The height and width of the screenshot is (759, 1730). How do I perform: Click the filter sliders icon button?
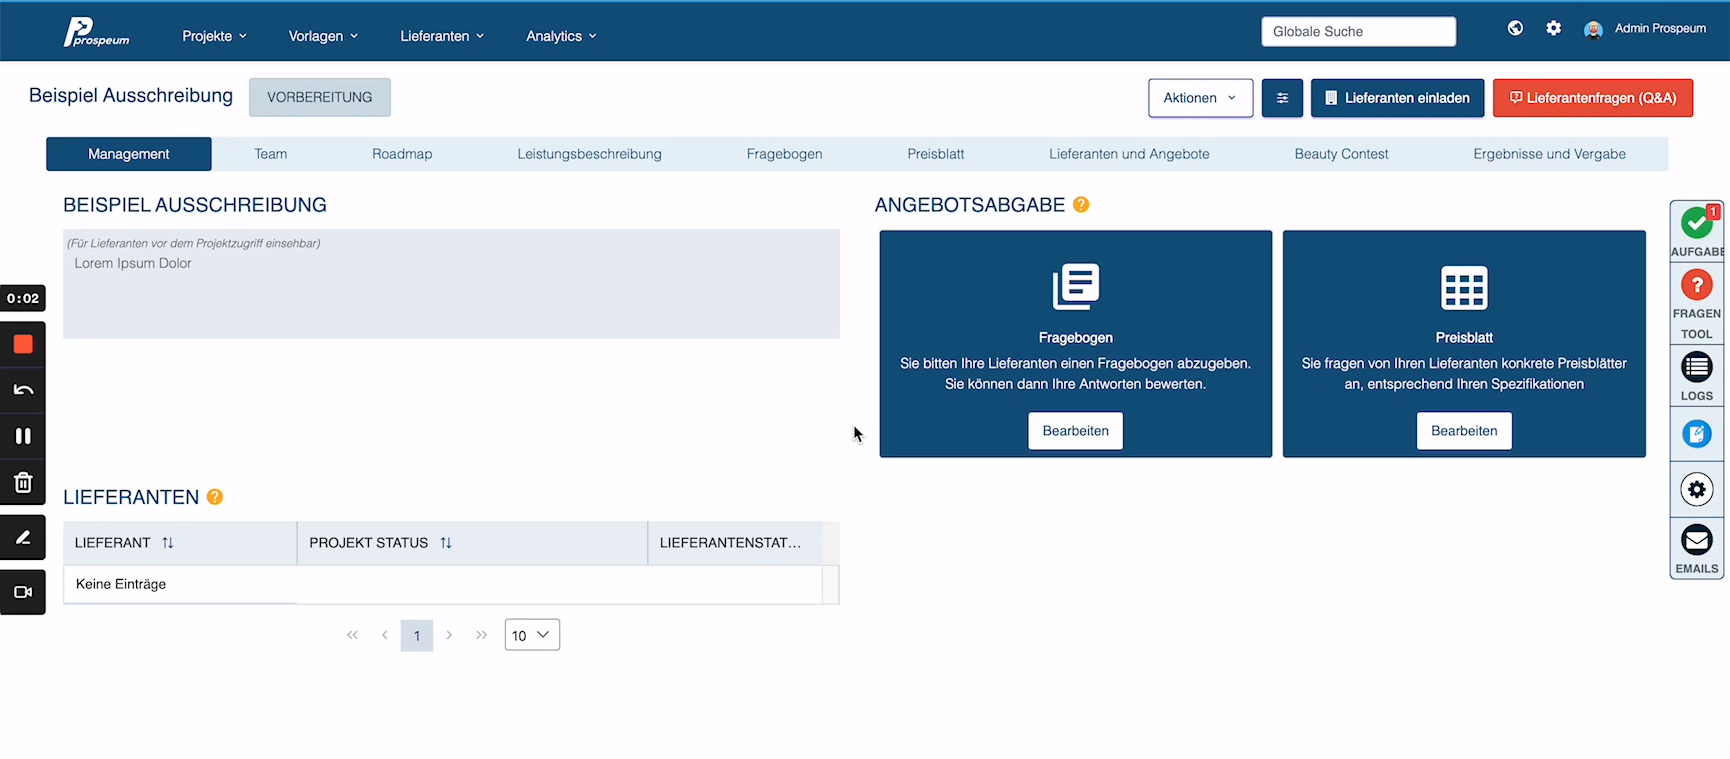(x=1282, y=98)
